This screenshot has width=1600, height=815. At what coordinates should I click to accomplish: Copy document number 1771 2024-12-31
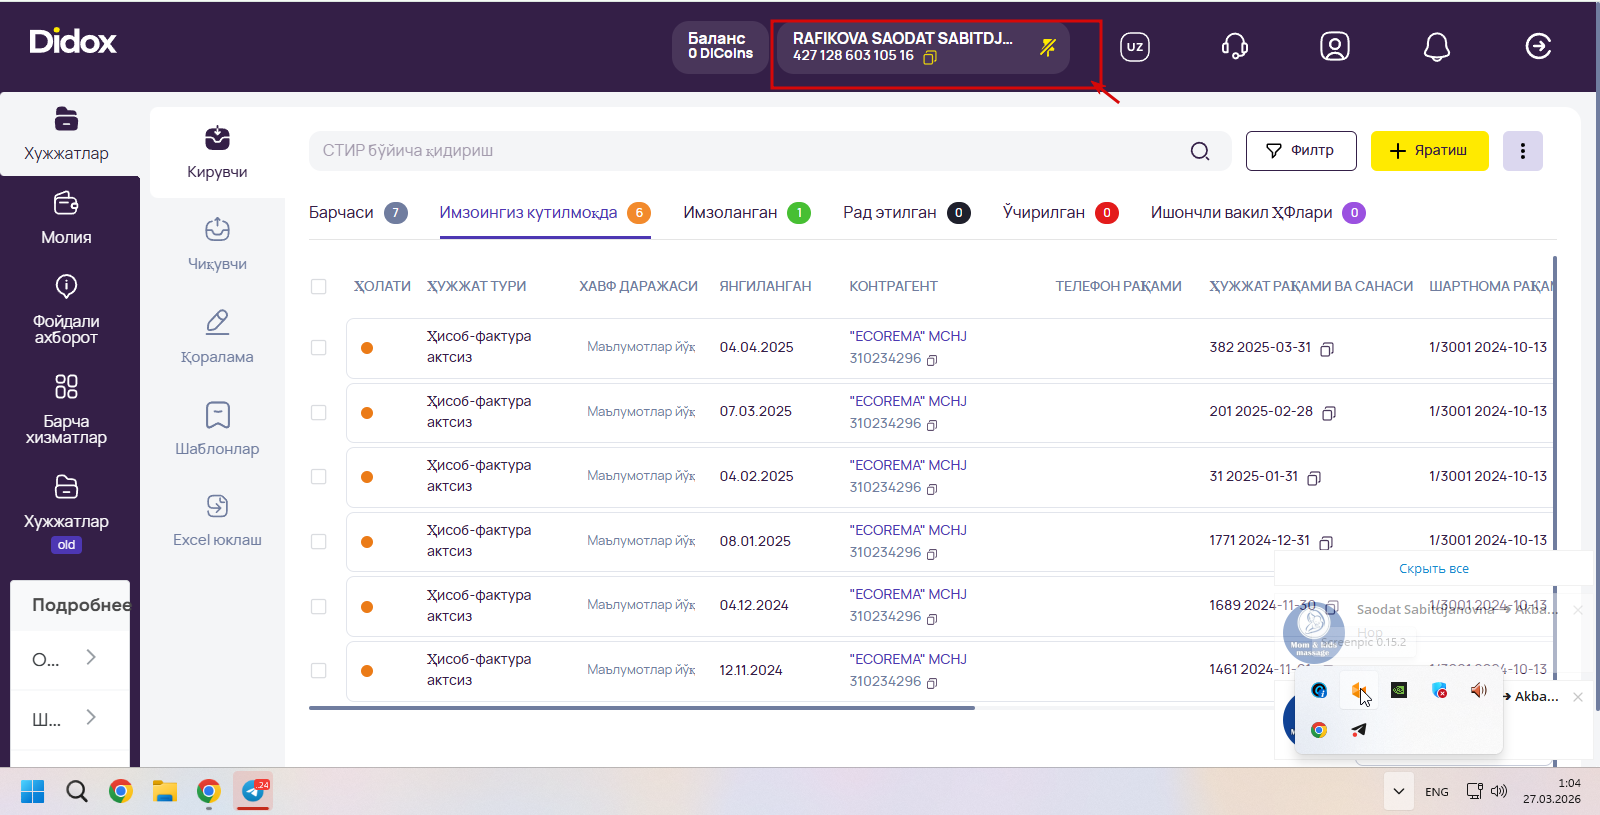click(x=1326, y=542)
